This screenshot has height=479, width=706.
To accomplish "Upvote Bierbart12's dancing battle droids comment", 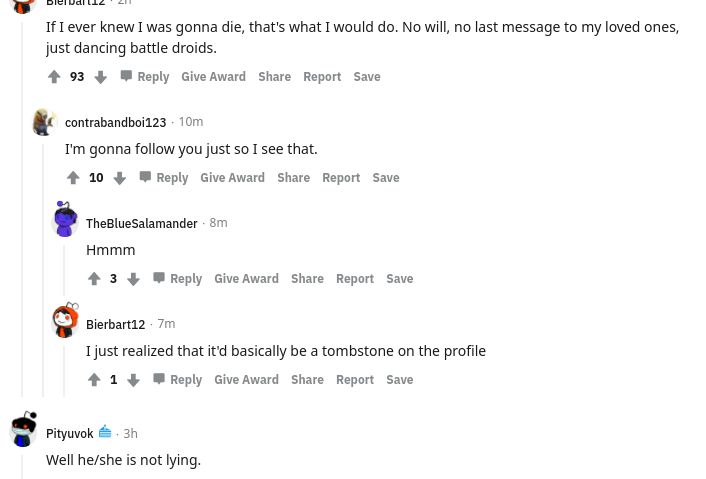I will pyautogui.click(x=55, y=77).
